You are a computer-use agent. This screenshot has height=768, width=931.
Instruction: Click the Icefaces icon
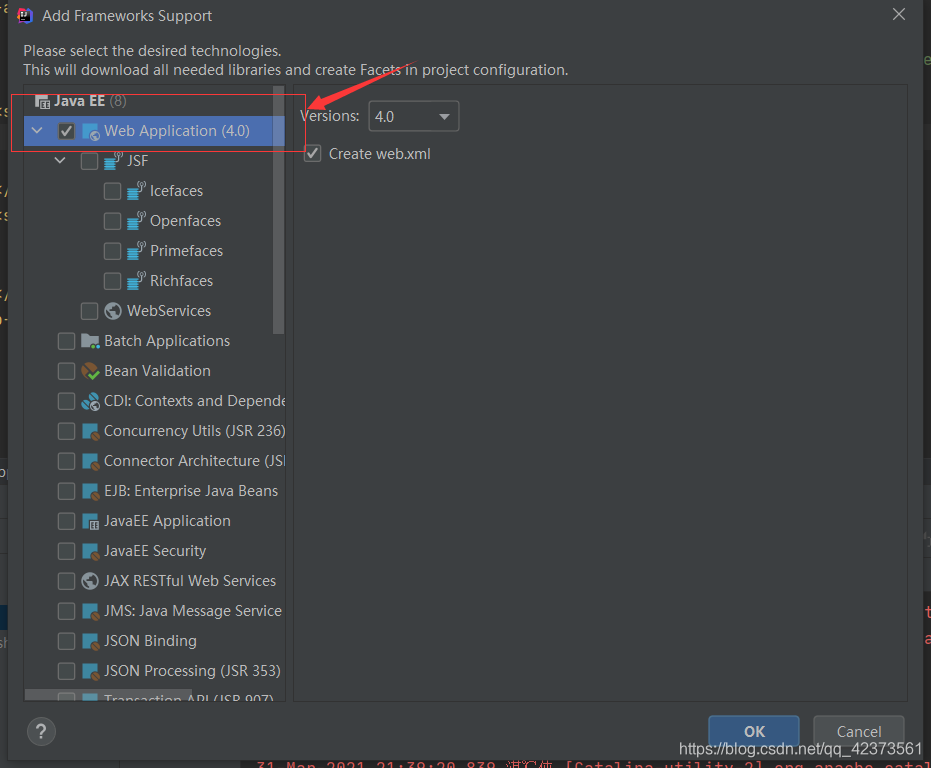[x=136, y=191]
